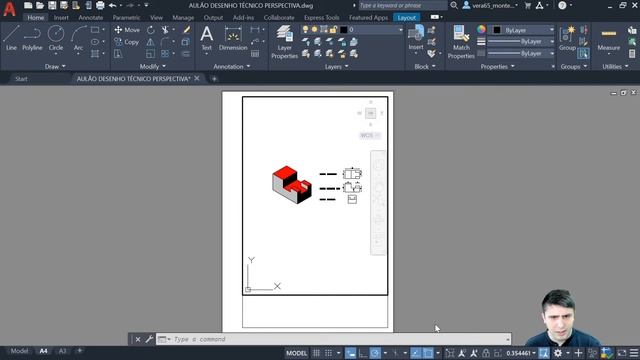The image size is (640, 360).
Task: Click the command line input field
Action: pyautogui.click(x=333, y=339)
